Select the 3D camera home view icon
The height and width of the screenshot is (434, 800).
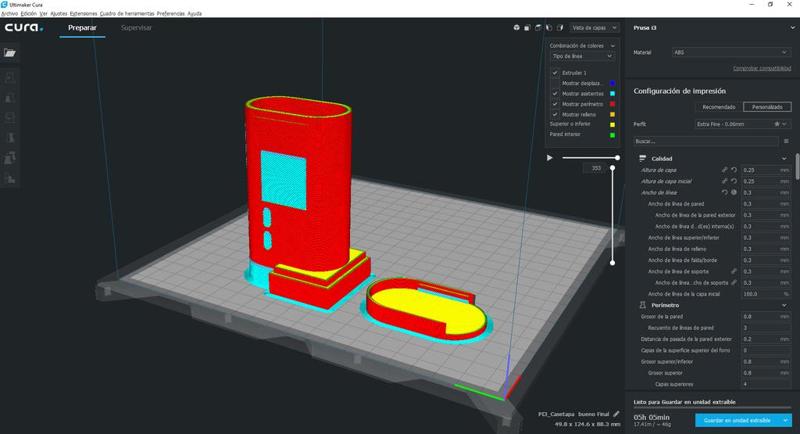[x=516, y=28]
